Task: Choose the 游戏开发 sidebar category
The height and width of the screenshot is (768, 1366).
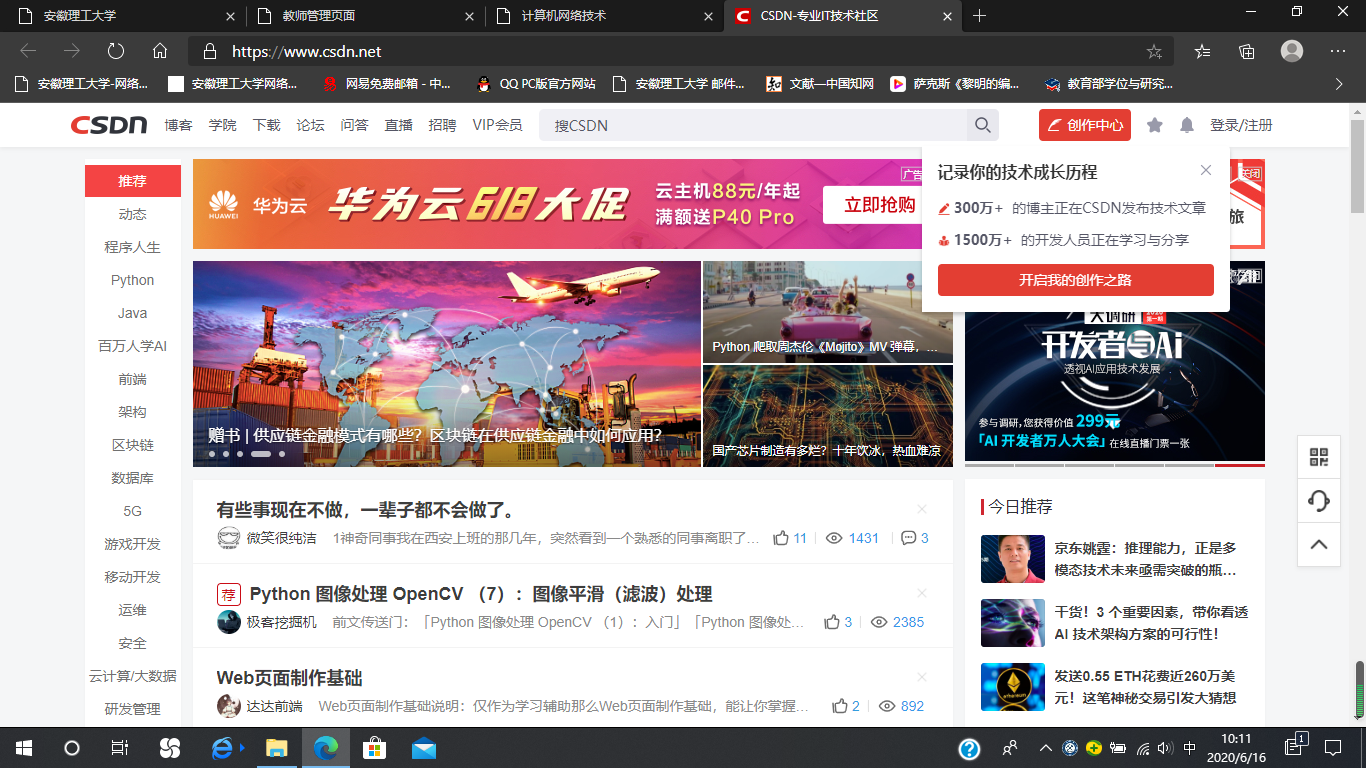Action: (x=133, y=544)
